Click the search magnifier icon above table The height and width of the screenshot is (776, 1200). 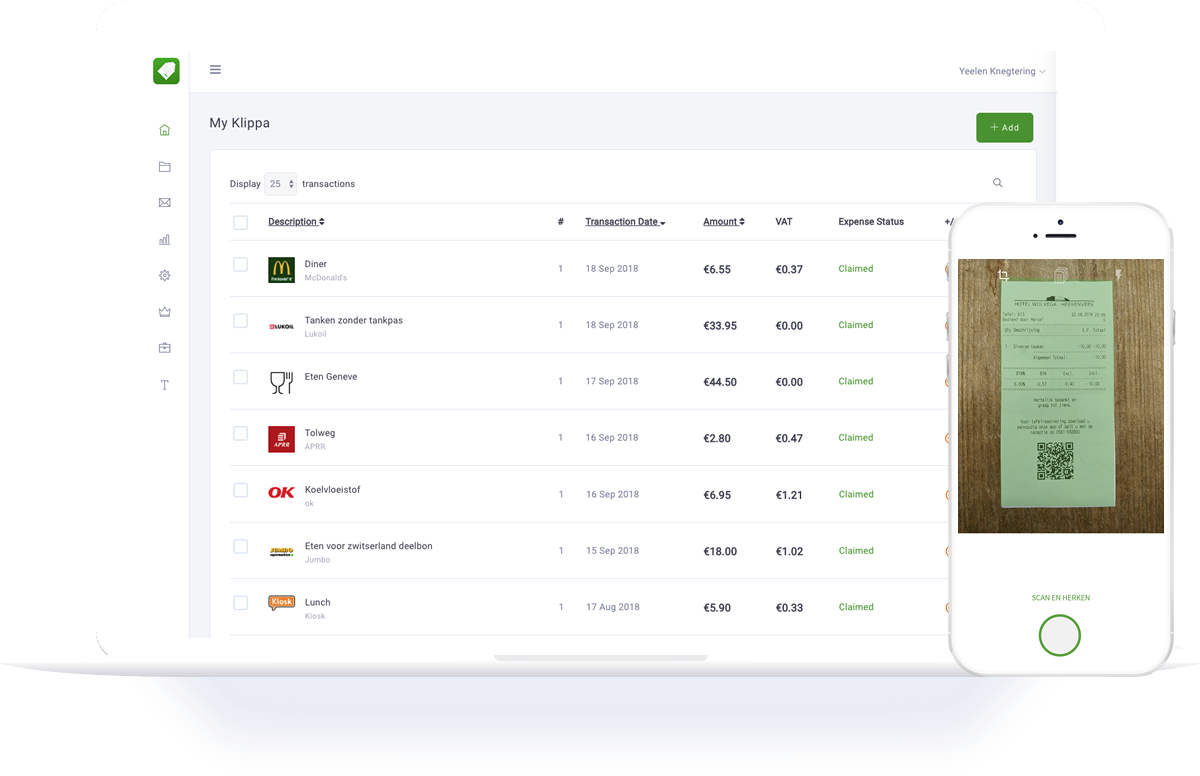point(997,183)
